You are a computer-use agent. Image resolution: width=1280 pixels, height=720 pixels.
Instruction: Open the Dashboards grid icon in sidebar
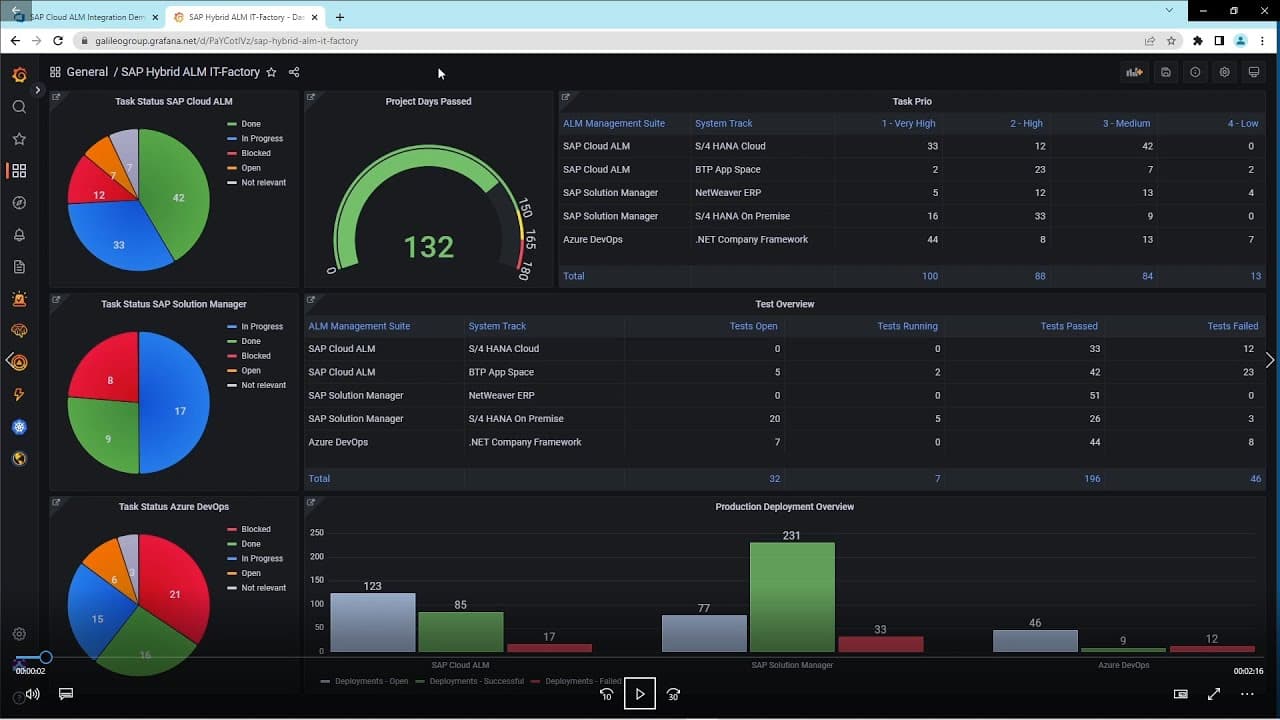pyautogui.click(x=19, y=171)
